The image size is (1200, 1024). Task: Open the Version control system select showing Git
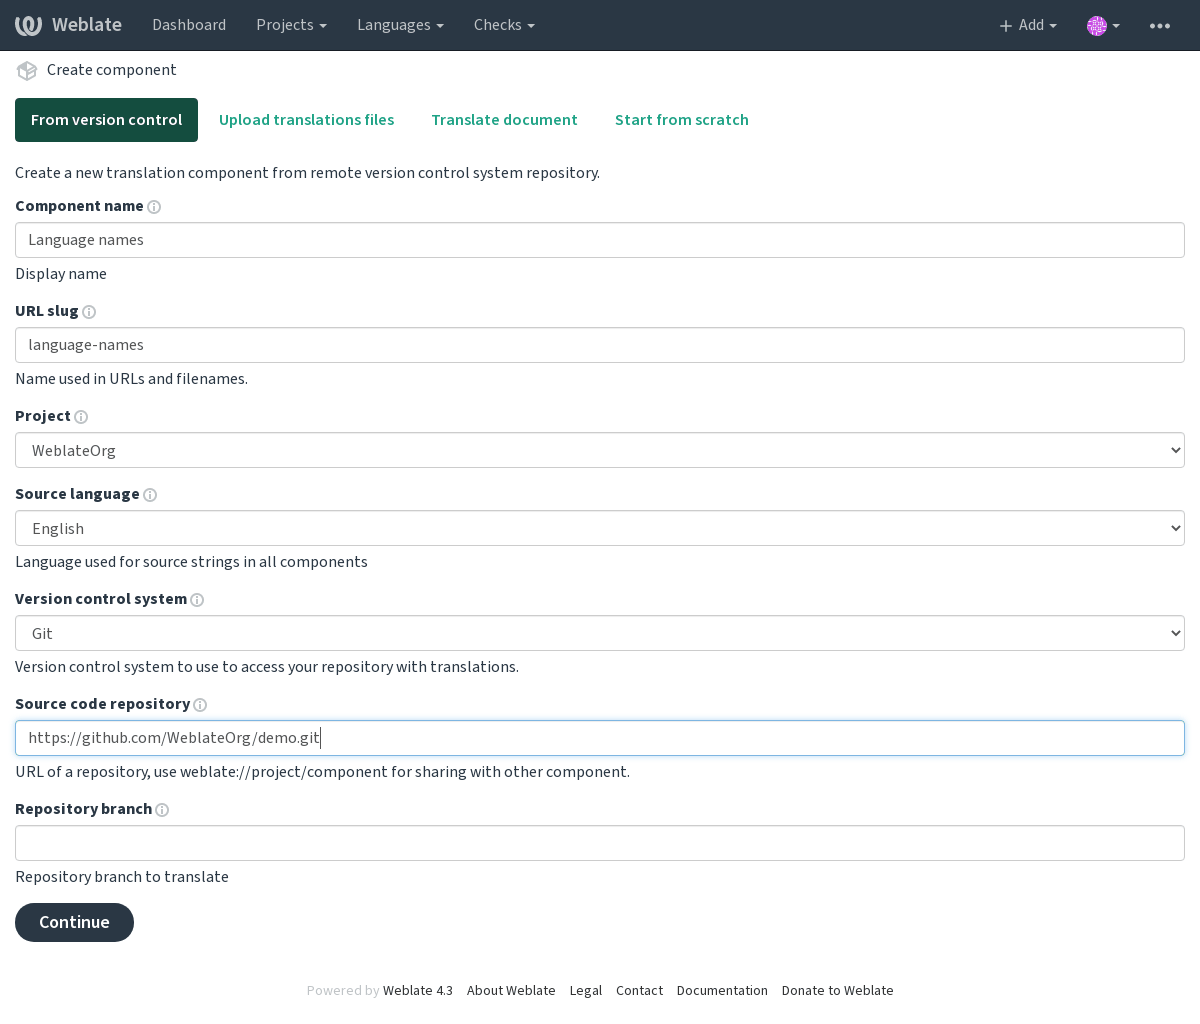pyautogui.click(x=600, y=633)
